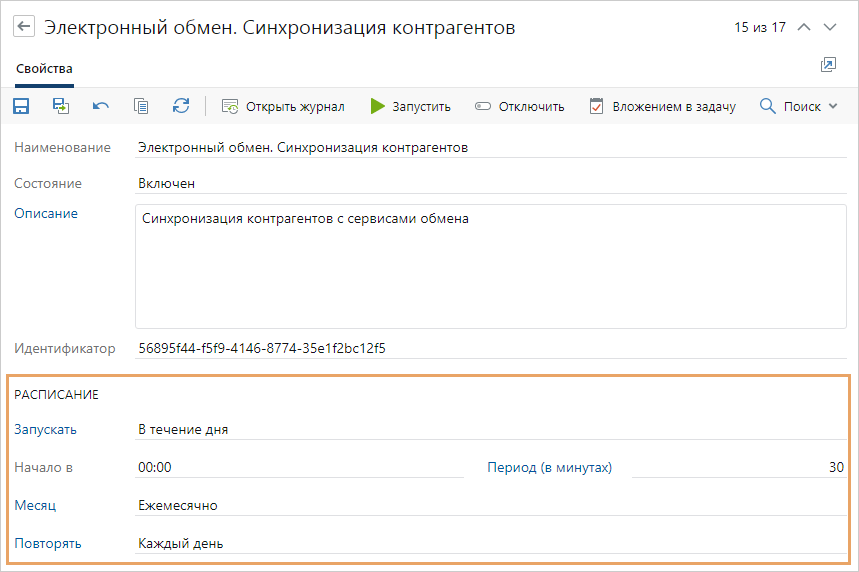Open the Запускать schedule field

tap(490, 429)
